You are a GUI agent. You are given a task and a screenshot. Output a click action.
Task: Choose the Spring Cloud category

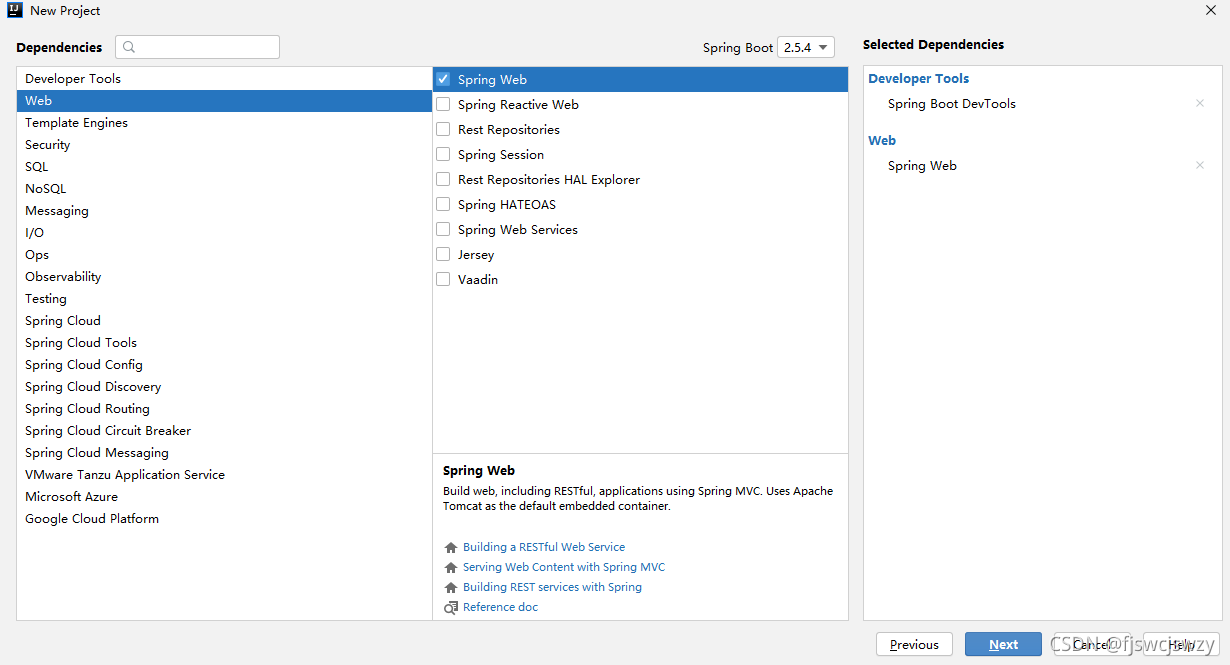[x=224, y=320]
